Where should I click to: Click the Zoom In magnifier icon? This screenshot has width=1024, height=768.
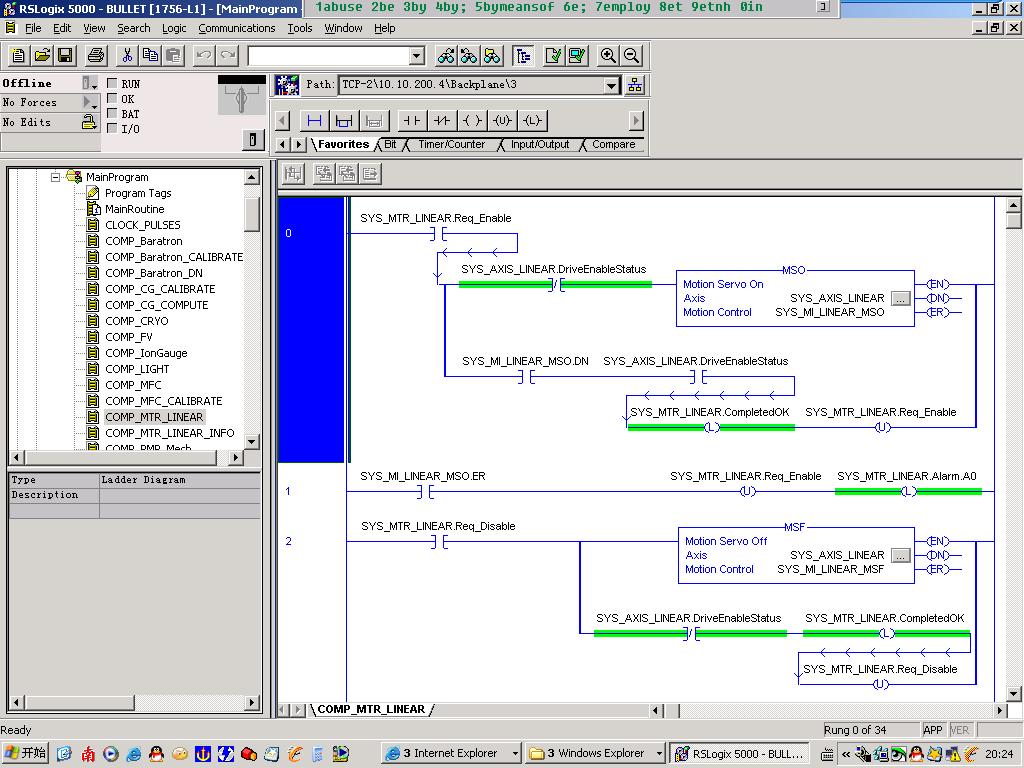pyautogui.click(x=608, y=56)
